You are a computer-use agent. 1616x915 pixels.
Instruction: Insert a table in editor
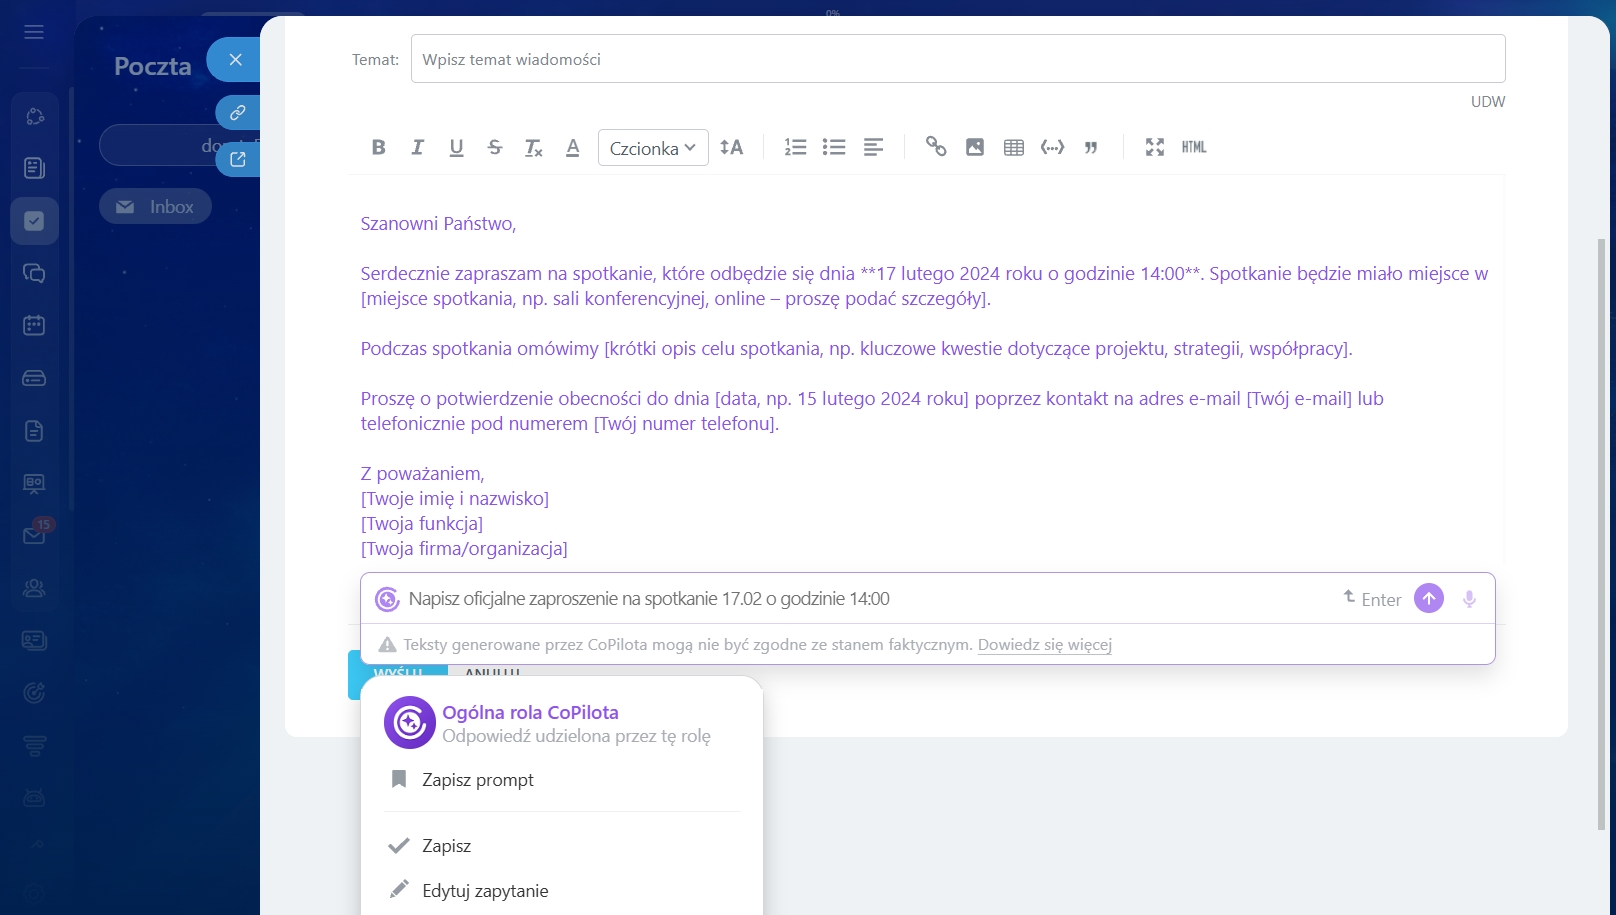(x=1014, y=148)
